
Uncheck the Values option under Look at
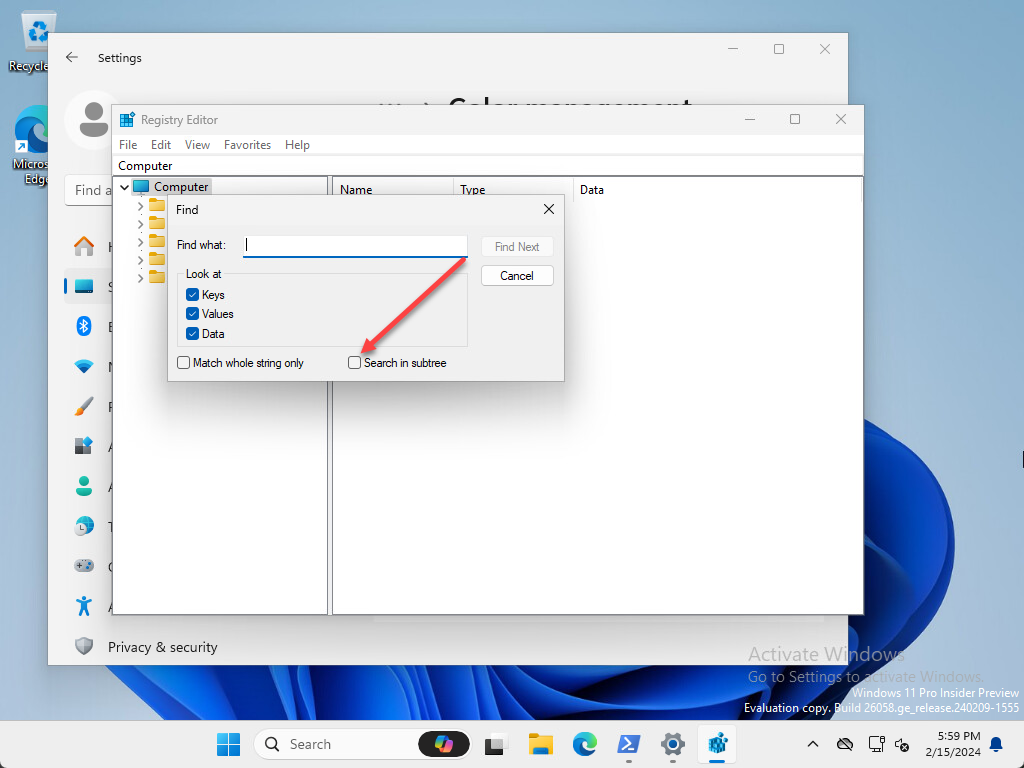point(192,314)
